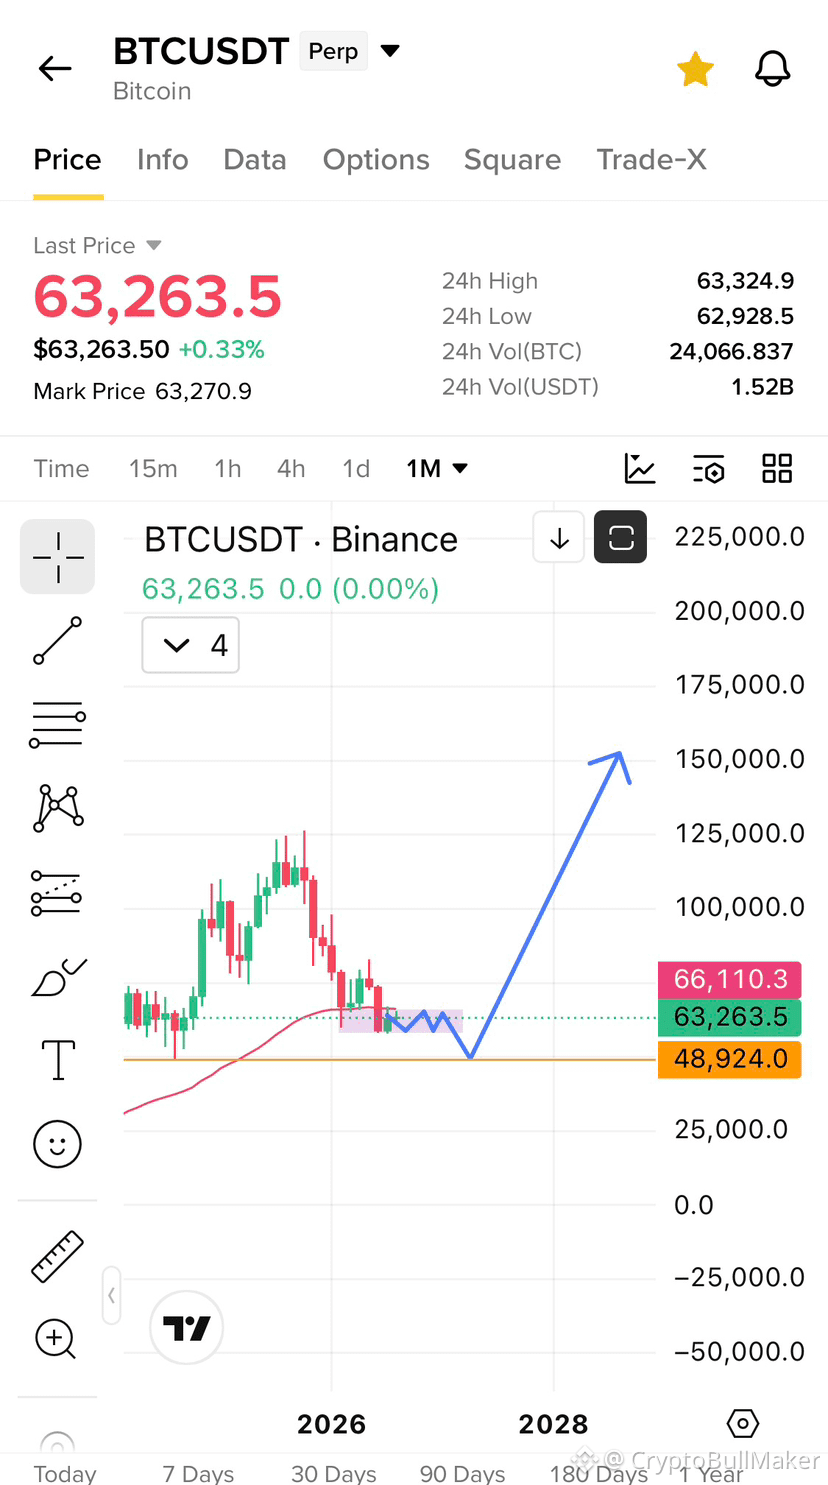The image size is (828, 1485).
Task: Select the 4h interval
Action: pos(291,469)
